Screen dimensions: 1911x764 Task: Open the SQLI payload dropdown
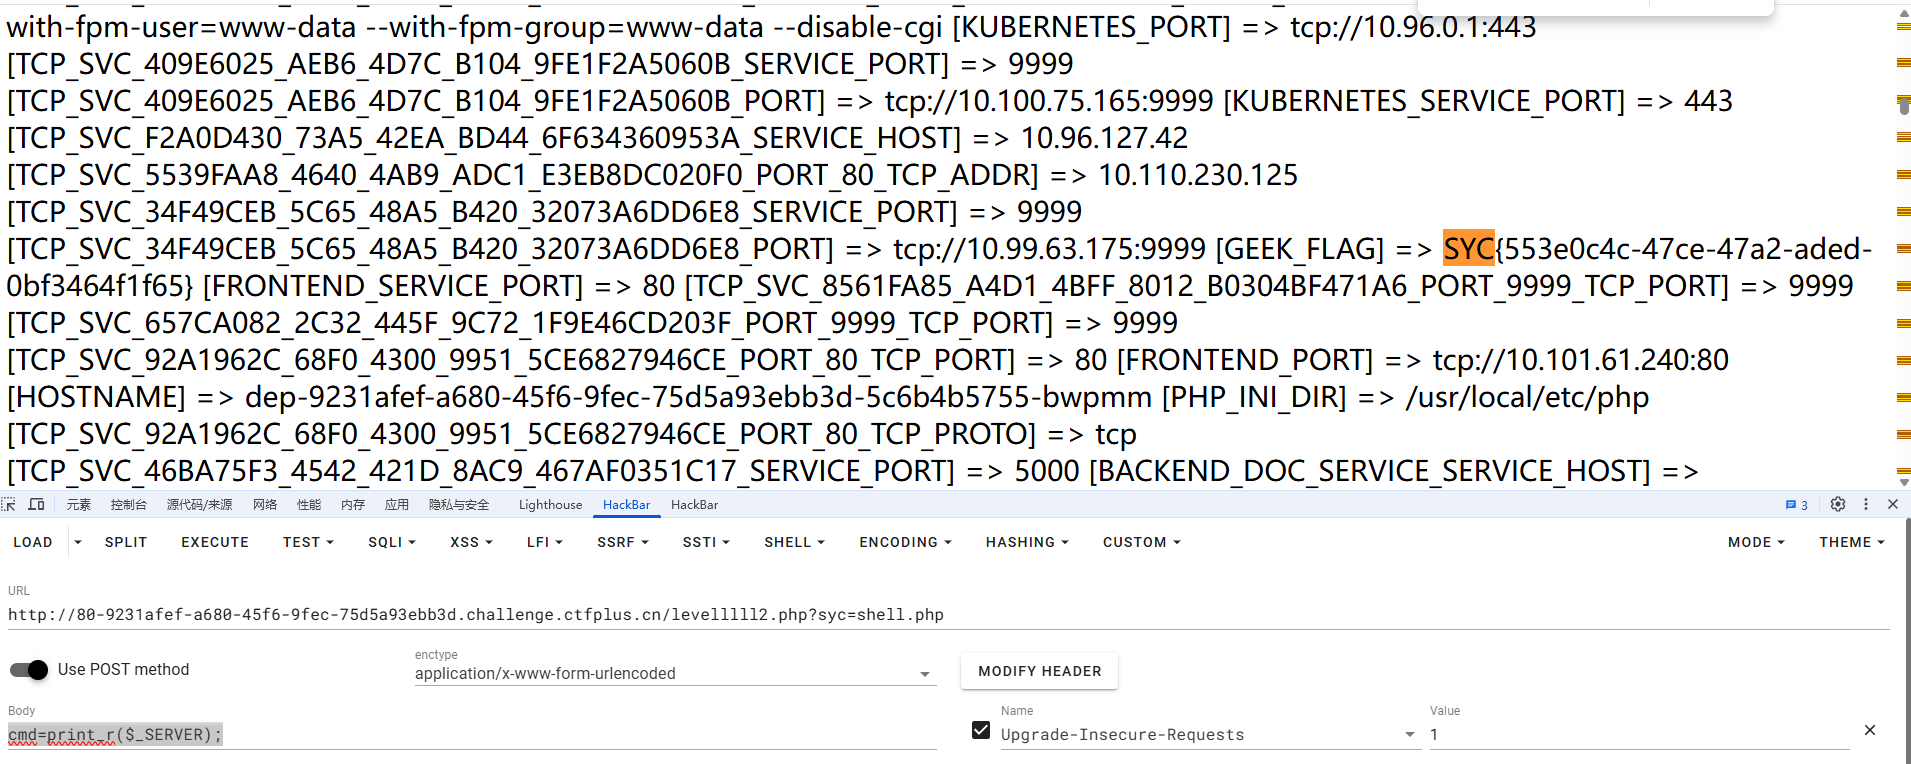point(390,542)
